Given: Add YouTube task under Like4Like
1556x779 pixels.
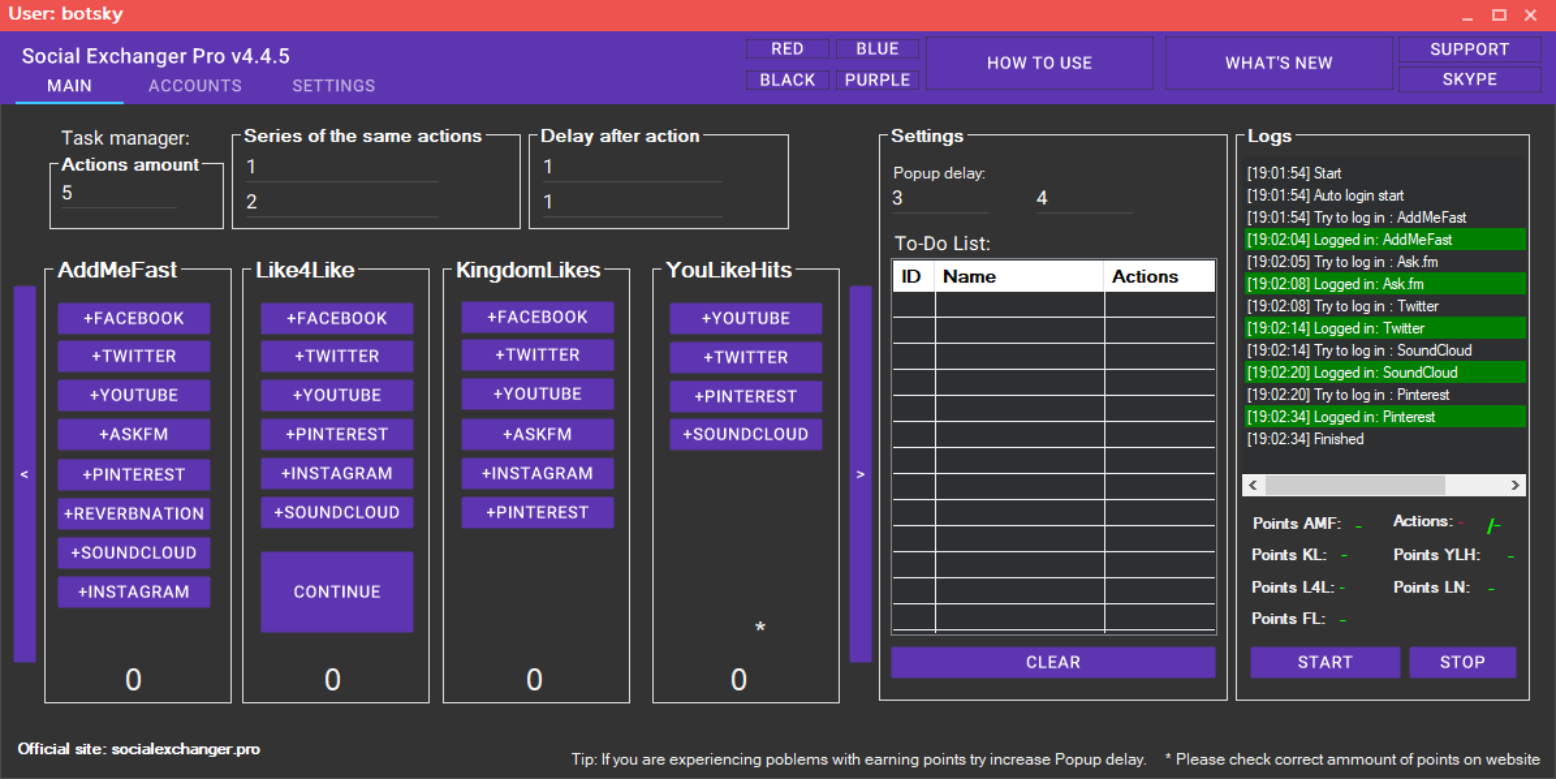Looking at the screenshot, I should click(x=337, y=395).
